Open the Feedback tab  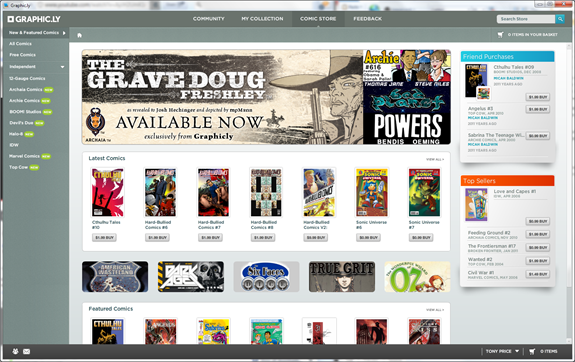point(367,19)
